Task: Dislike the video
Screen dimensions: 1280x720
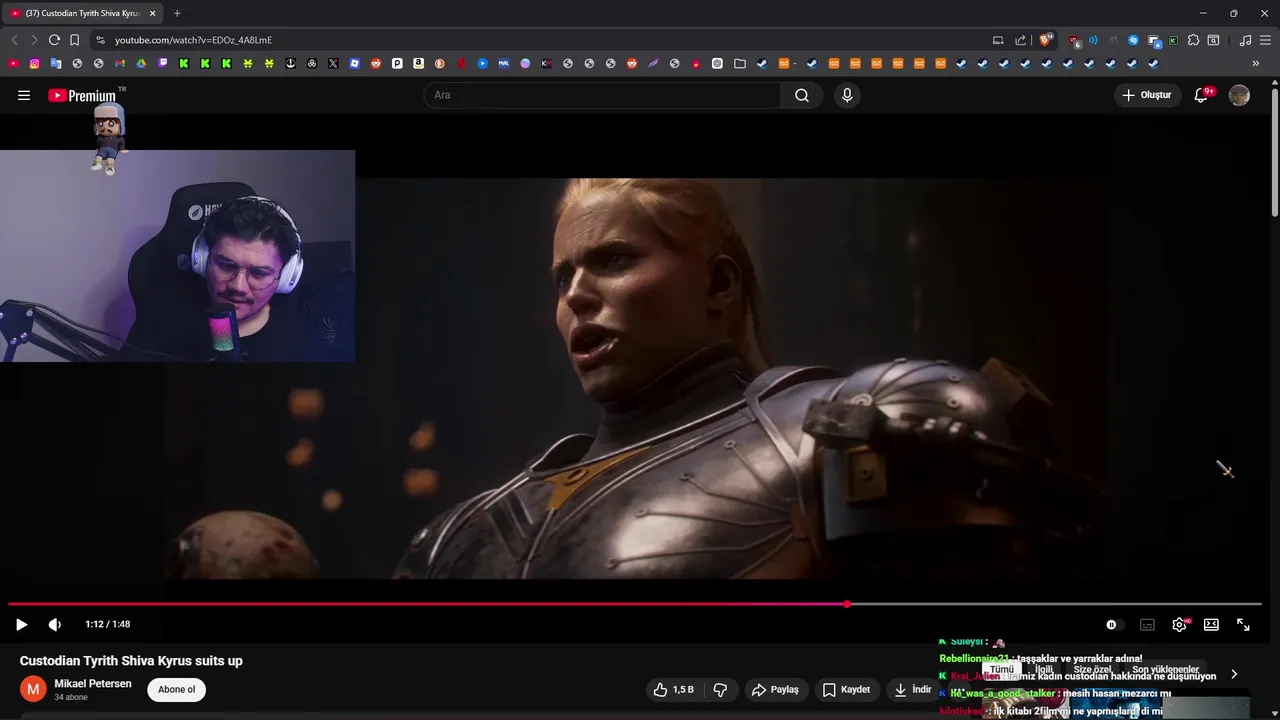Action: (x=720, y=689)
